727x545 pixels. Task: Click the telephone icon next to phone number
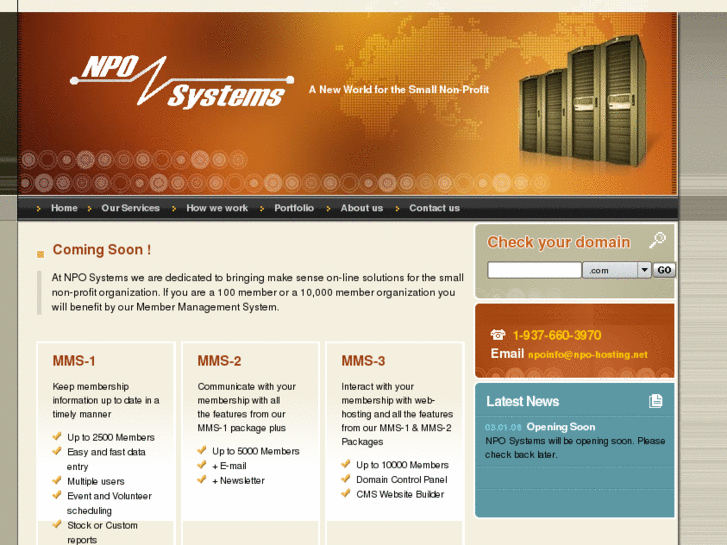(497, 334)
